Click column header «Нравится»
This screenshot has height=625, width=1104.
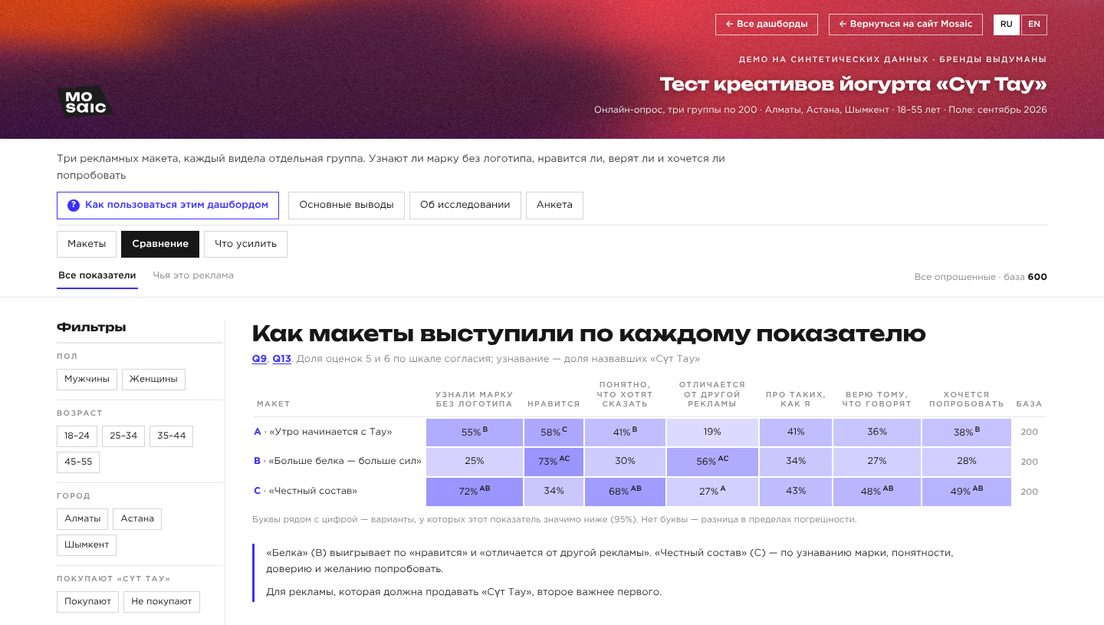[x=553, y=404]
